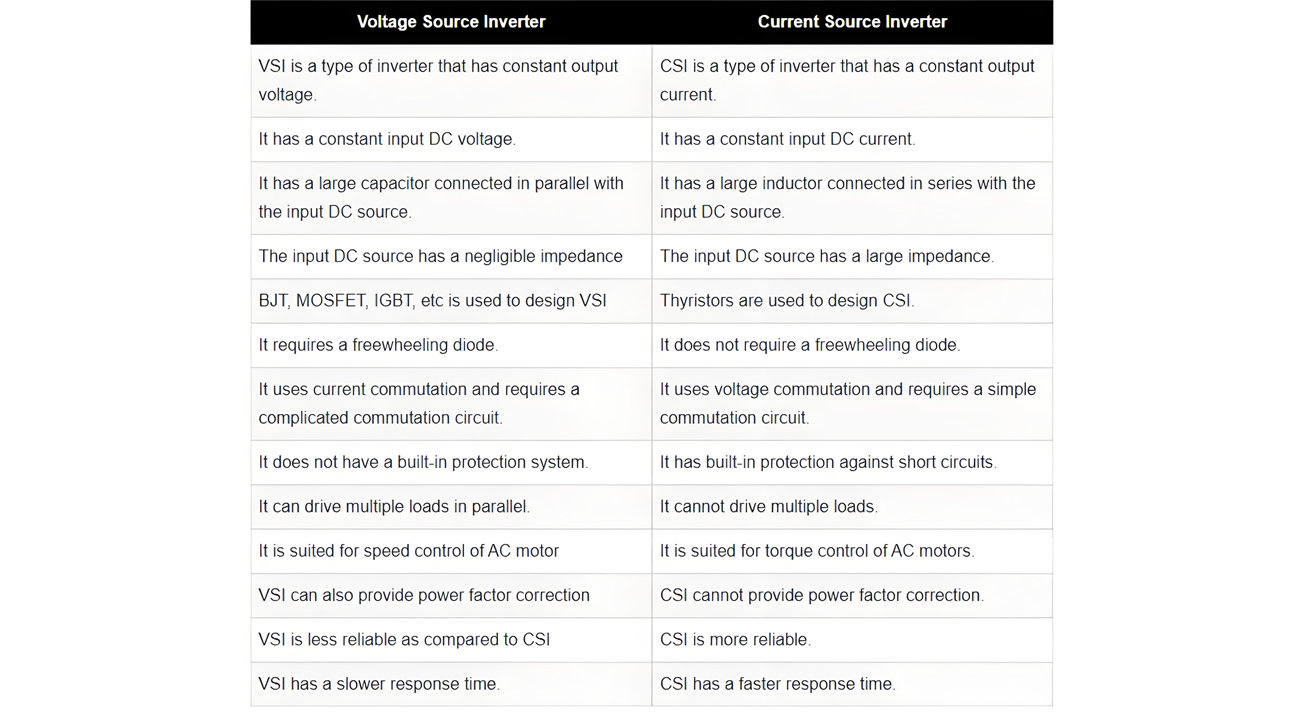The width and height of the screenshot is (1302, 714).
Task: Click 'CSI has a faster response time' cell
Action: [852, 684]
